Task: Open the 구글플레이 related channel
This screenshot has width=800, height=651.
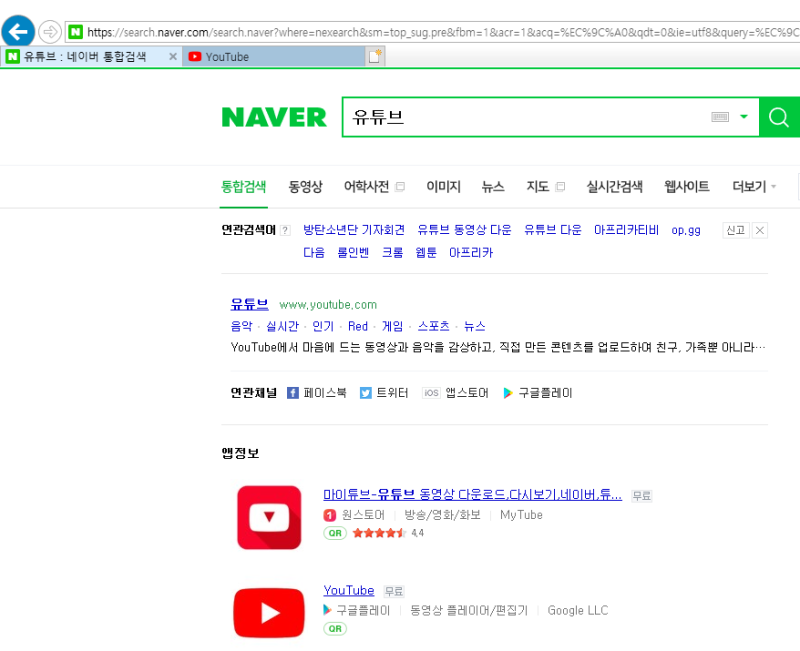Action: pyautogui.click(x=538, y=393)
